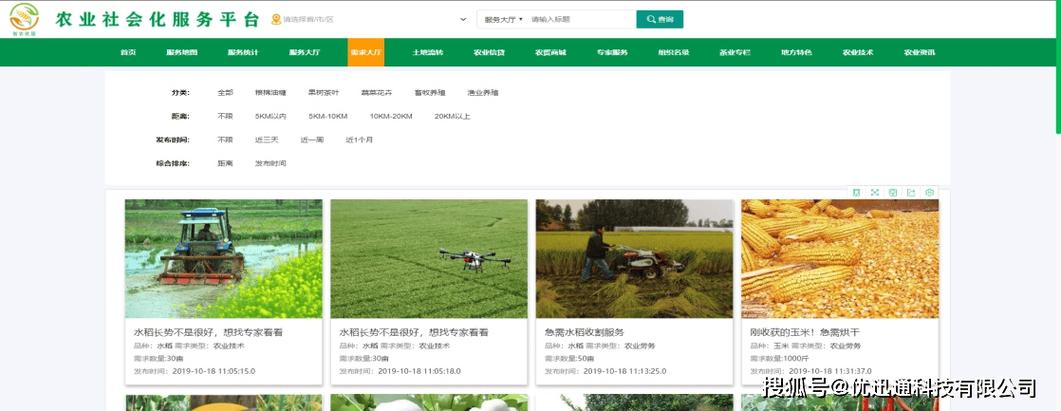Click the 查询 search button
Image resolution: width=1061 pixels, height=411 pixels.
point(660,20)
